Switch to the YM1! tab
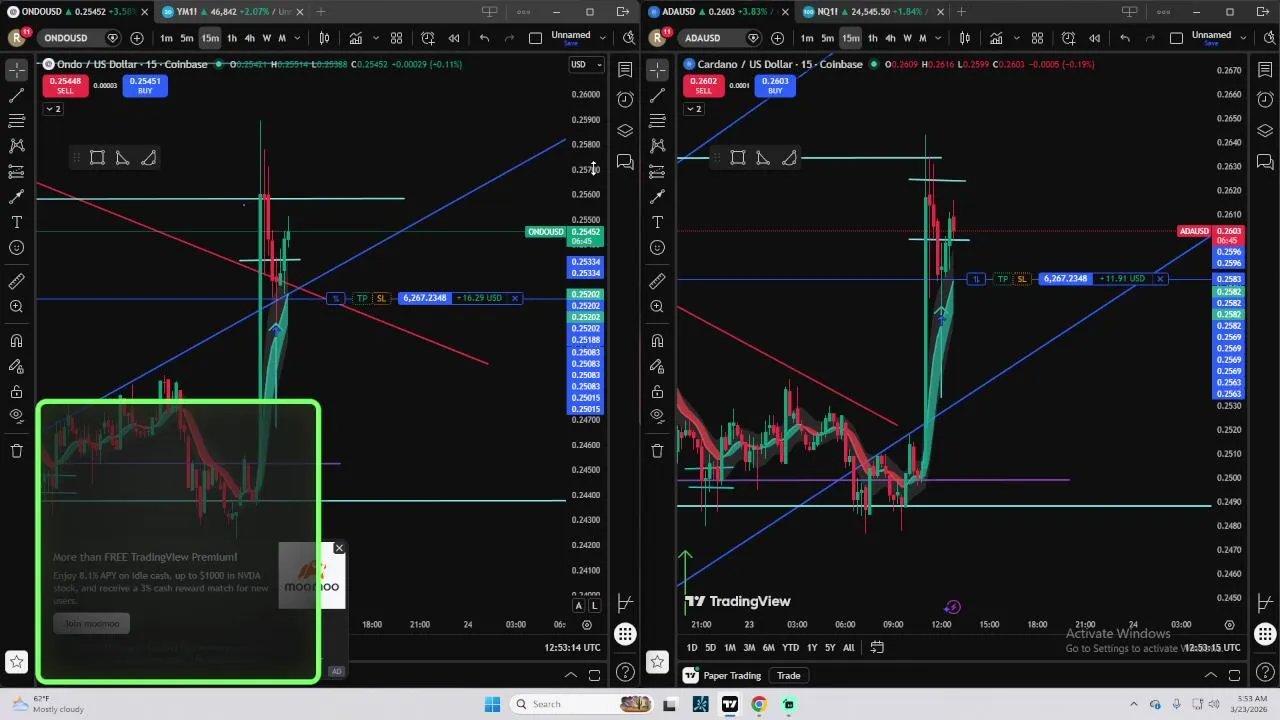 point(234,12)
